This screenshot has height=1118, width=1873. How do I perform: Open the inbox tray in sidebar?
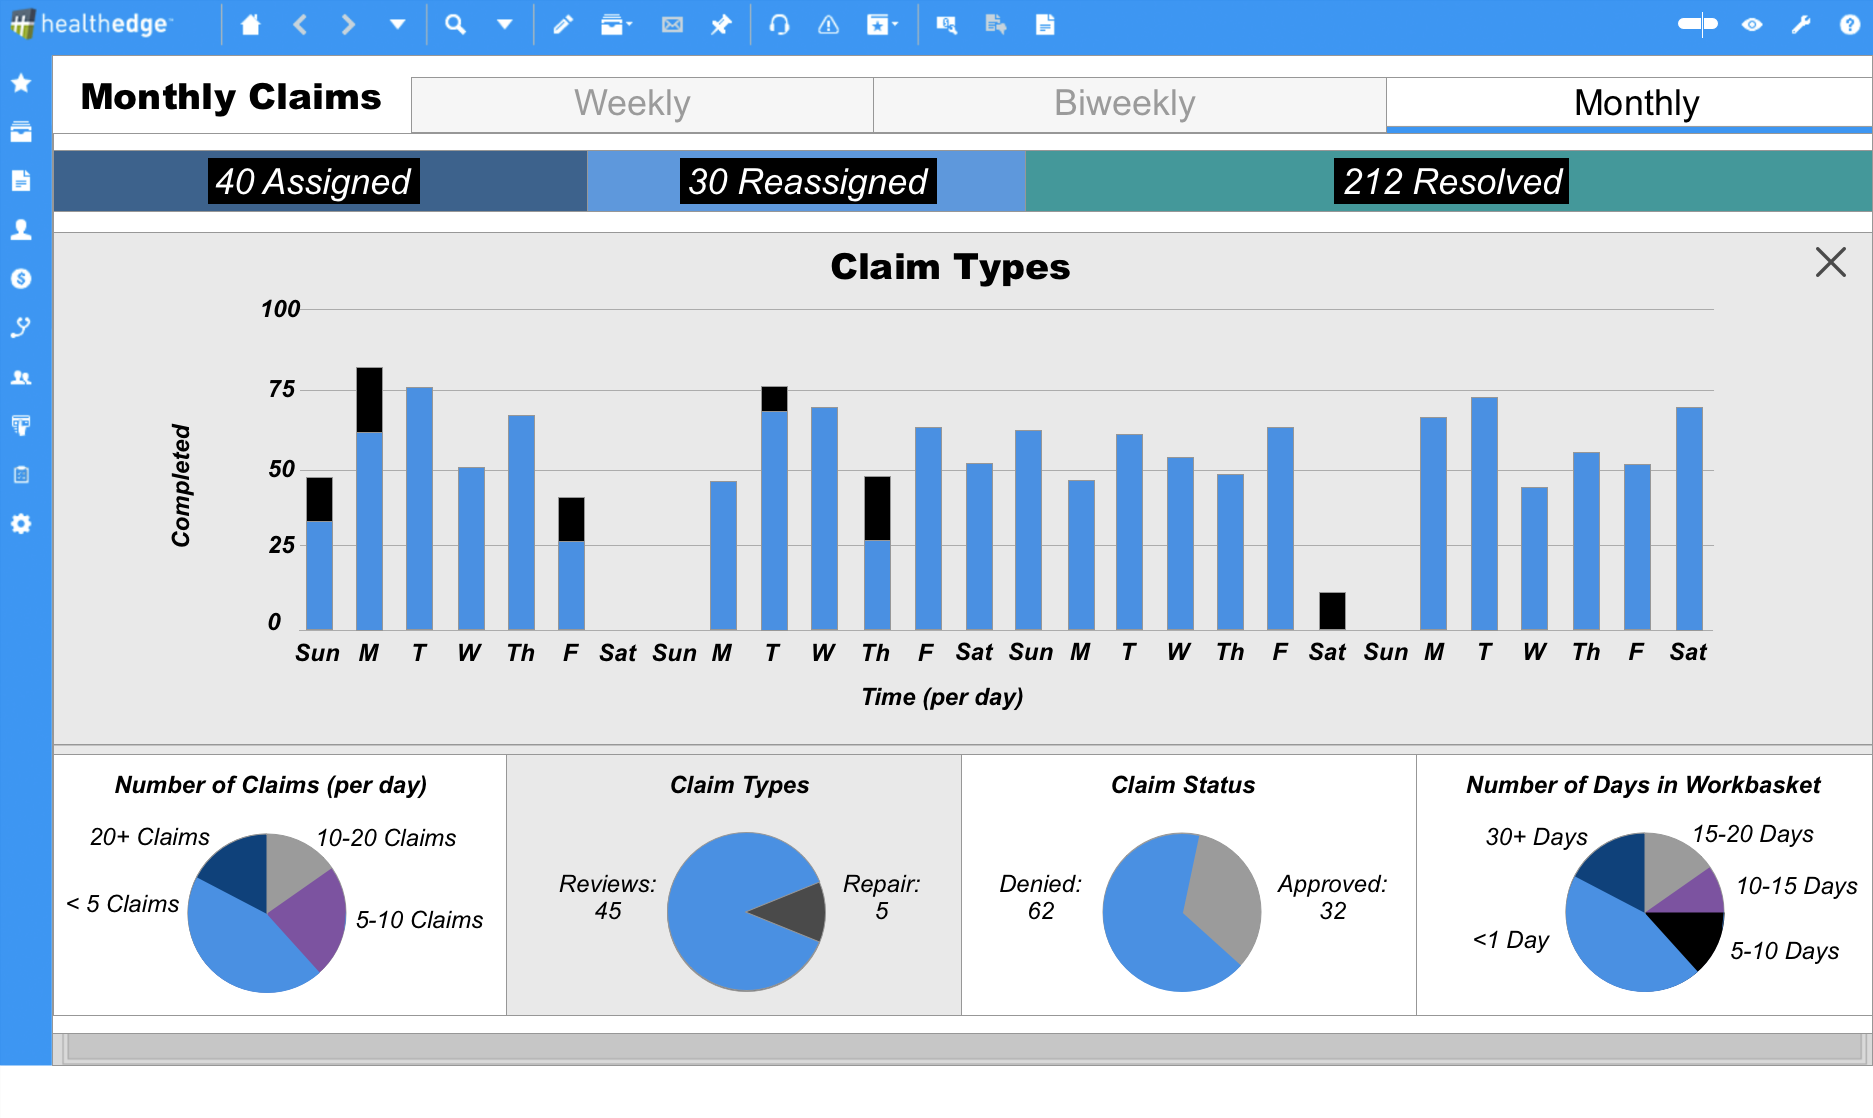pyautogui.click(x=21, y=132)
